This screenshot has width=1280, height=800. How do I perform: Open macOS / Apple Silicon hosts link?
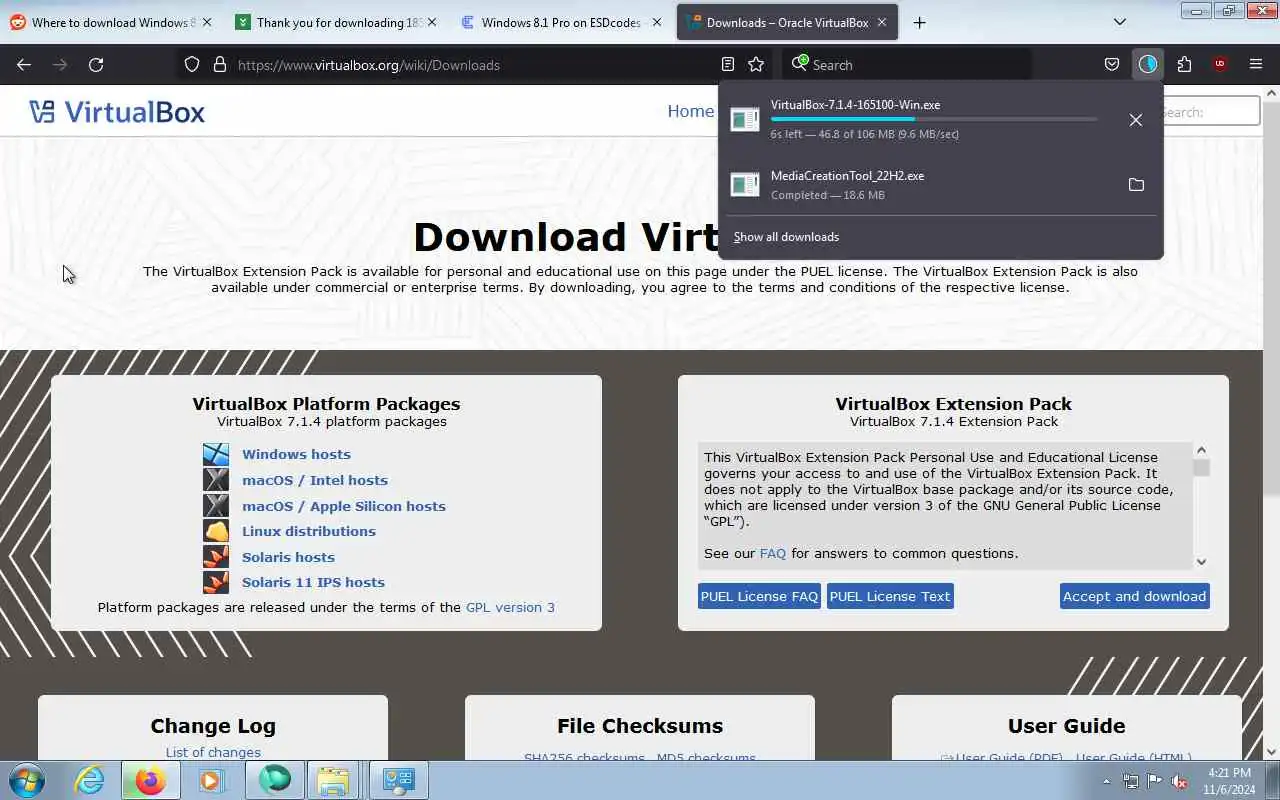344,506
